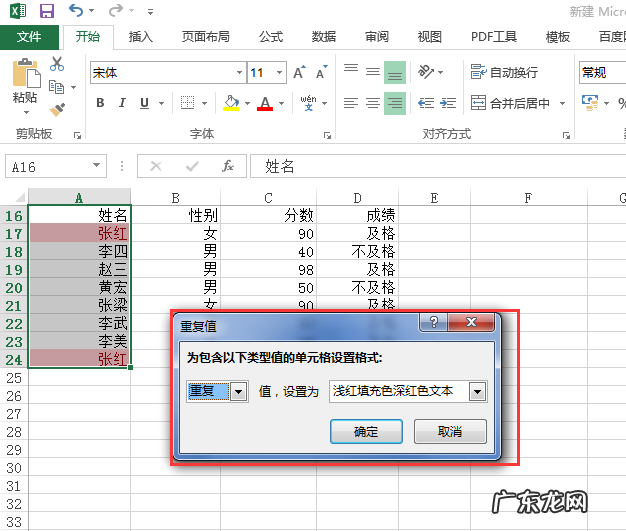Open the underline style dropdown arrow

(x=161, y=103)
